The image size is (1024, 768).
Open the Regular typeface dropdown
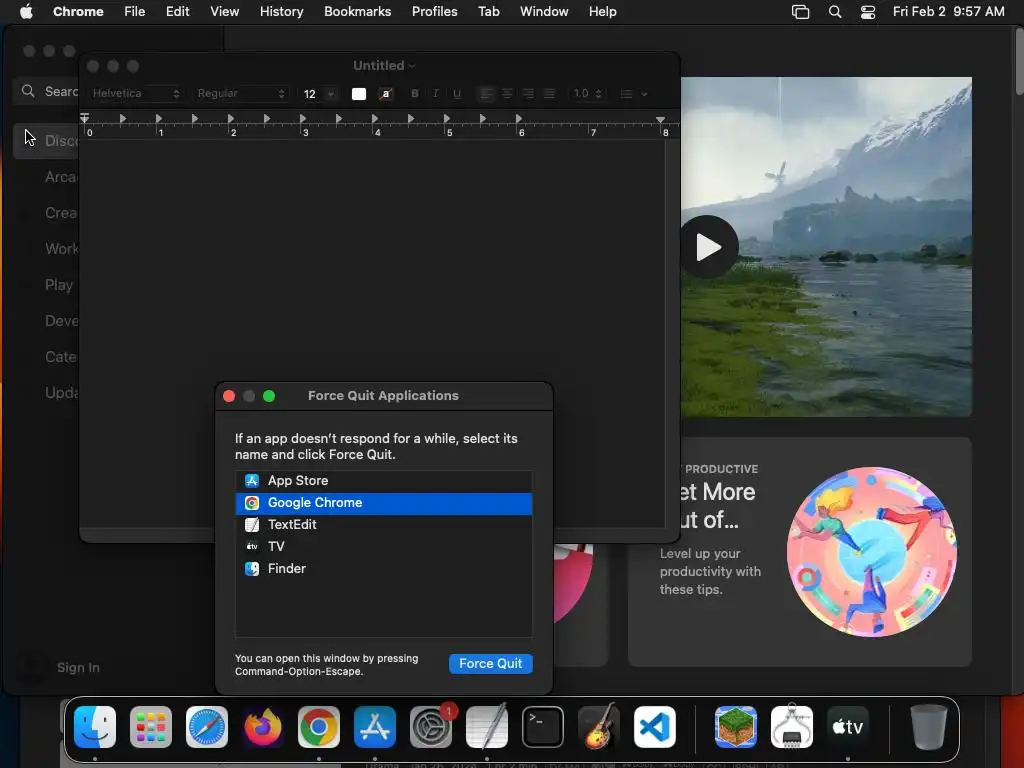tap(241, 93)
